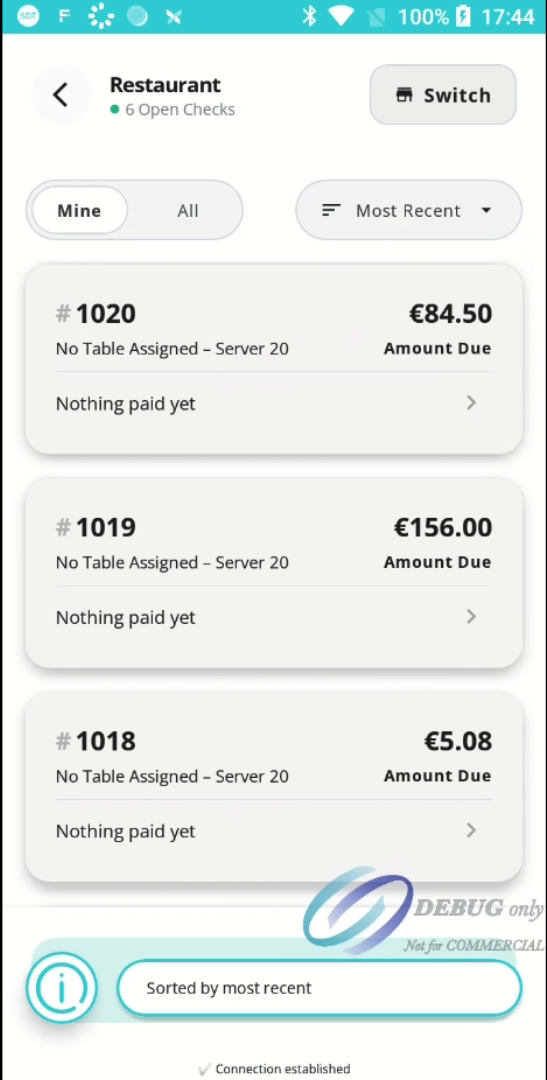
Task: Click the Switch button
Action: [443, 95]
